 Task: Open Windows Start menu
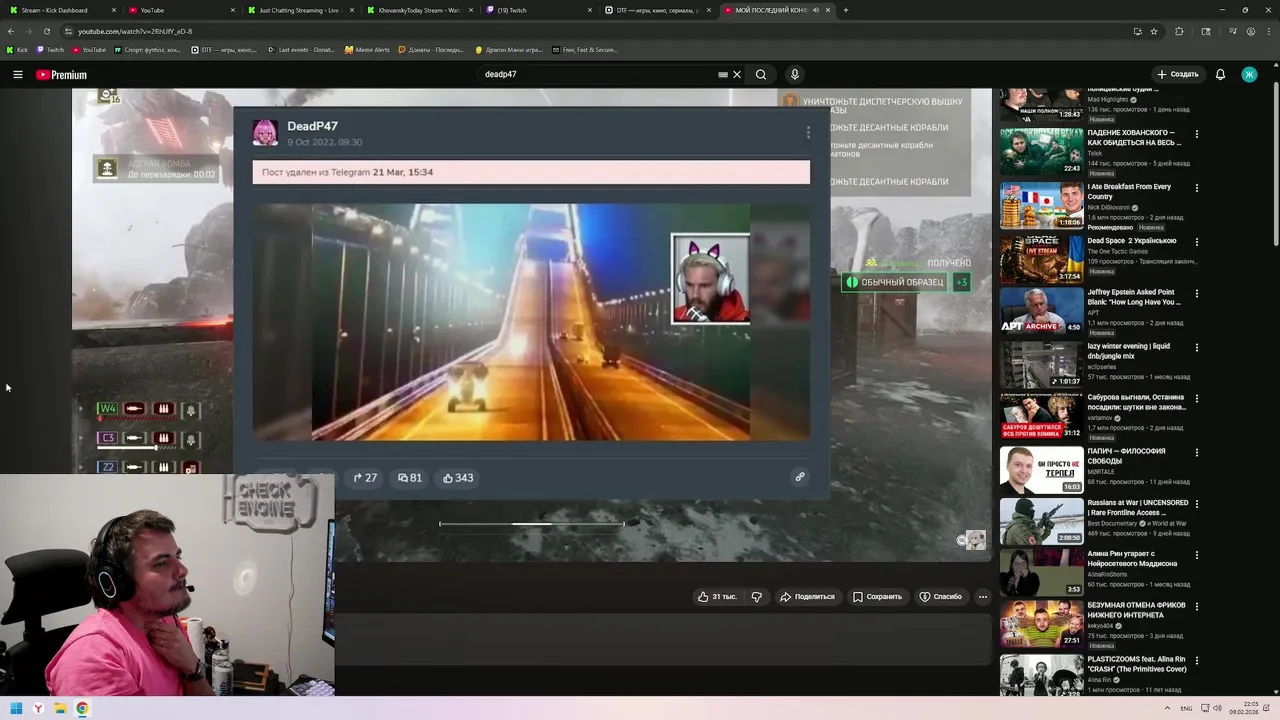tap(16, 708)
